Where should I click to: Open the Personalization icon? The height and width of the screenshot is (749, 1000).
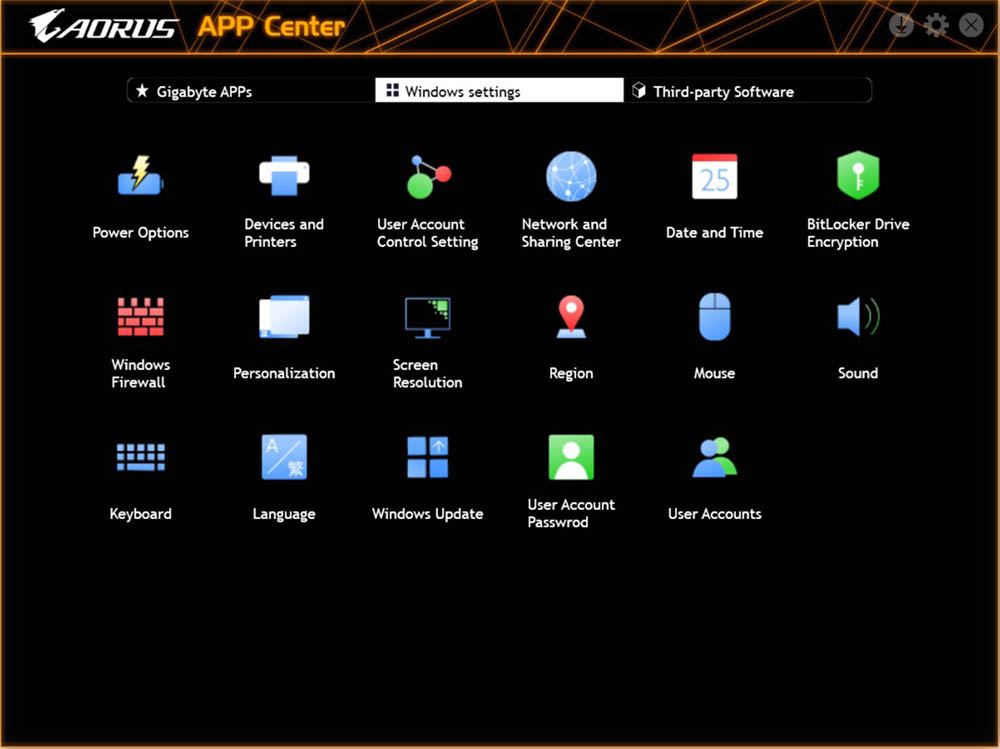click(284, 316)
